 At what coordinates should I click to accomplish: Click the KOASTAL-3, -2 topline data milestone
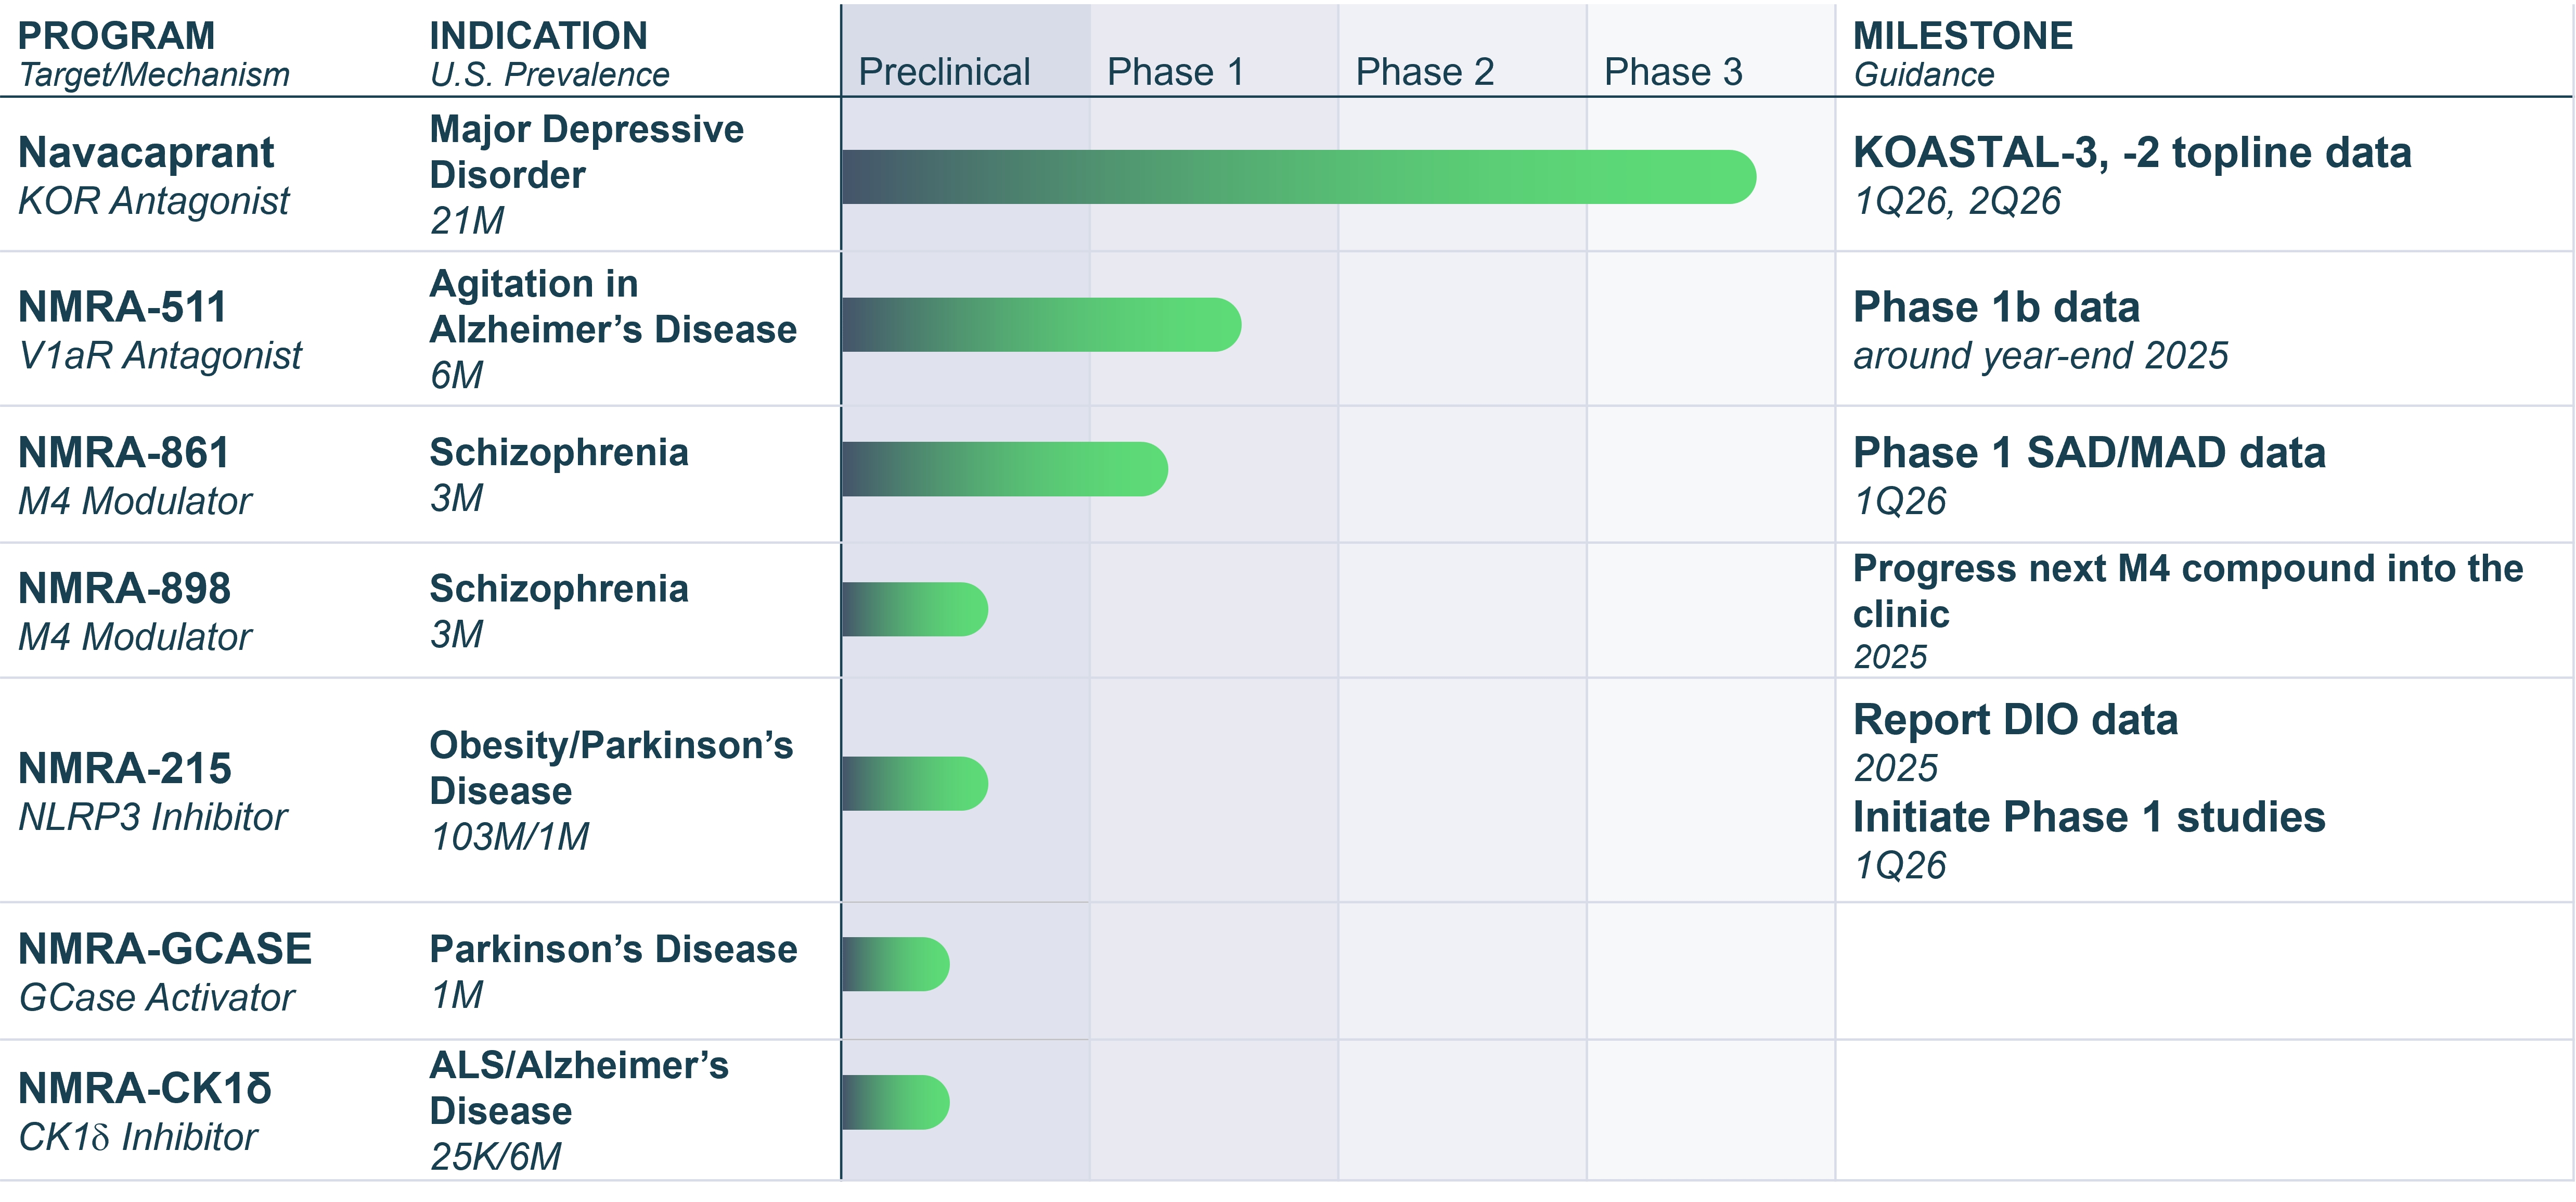(2131, 153)
